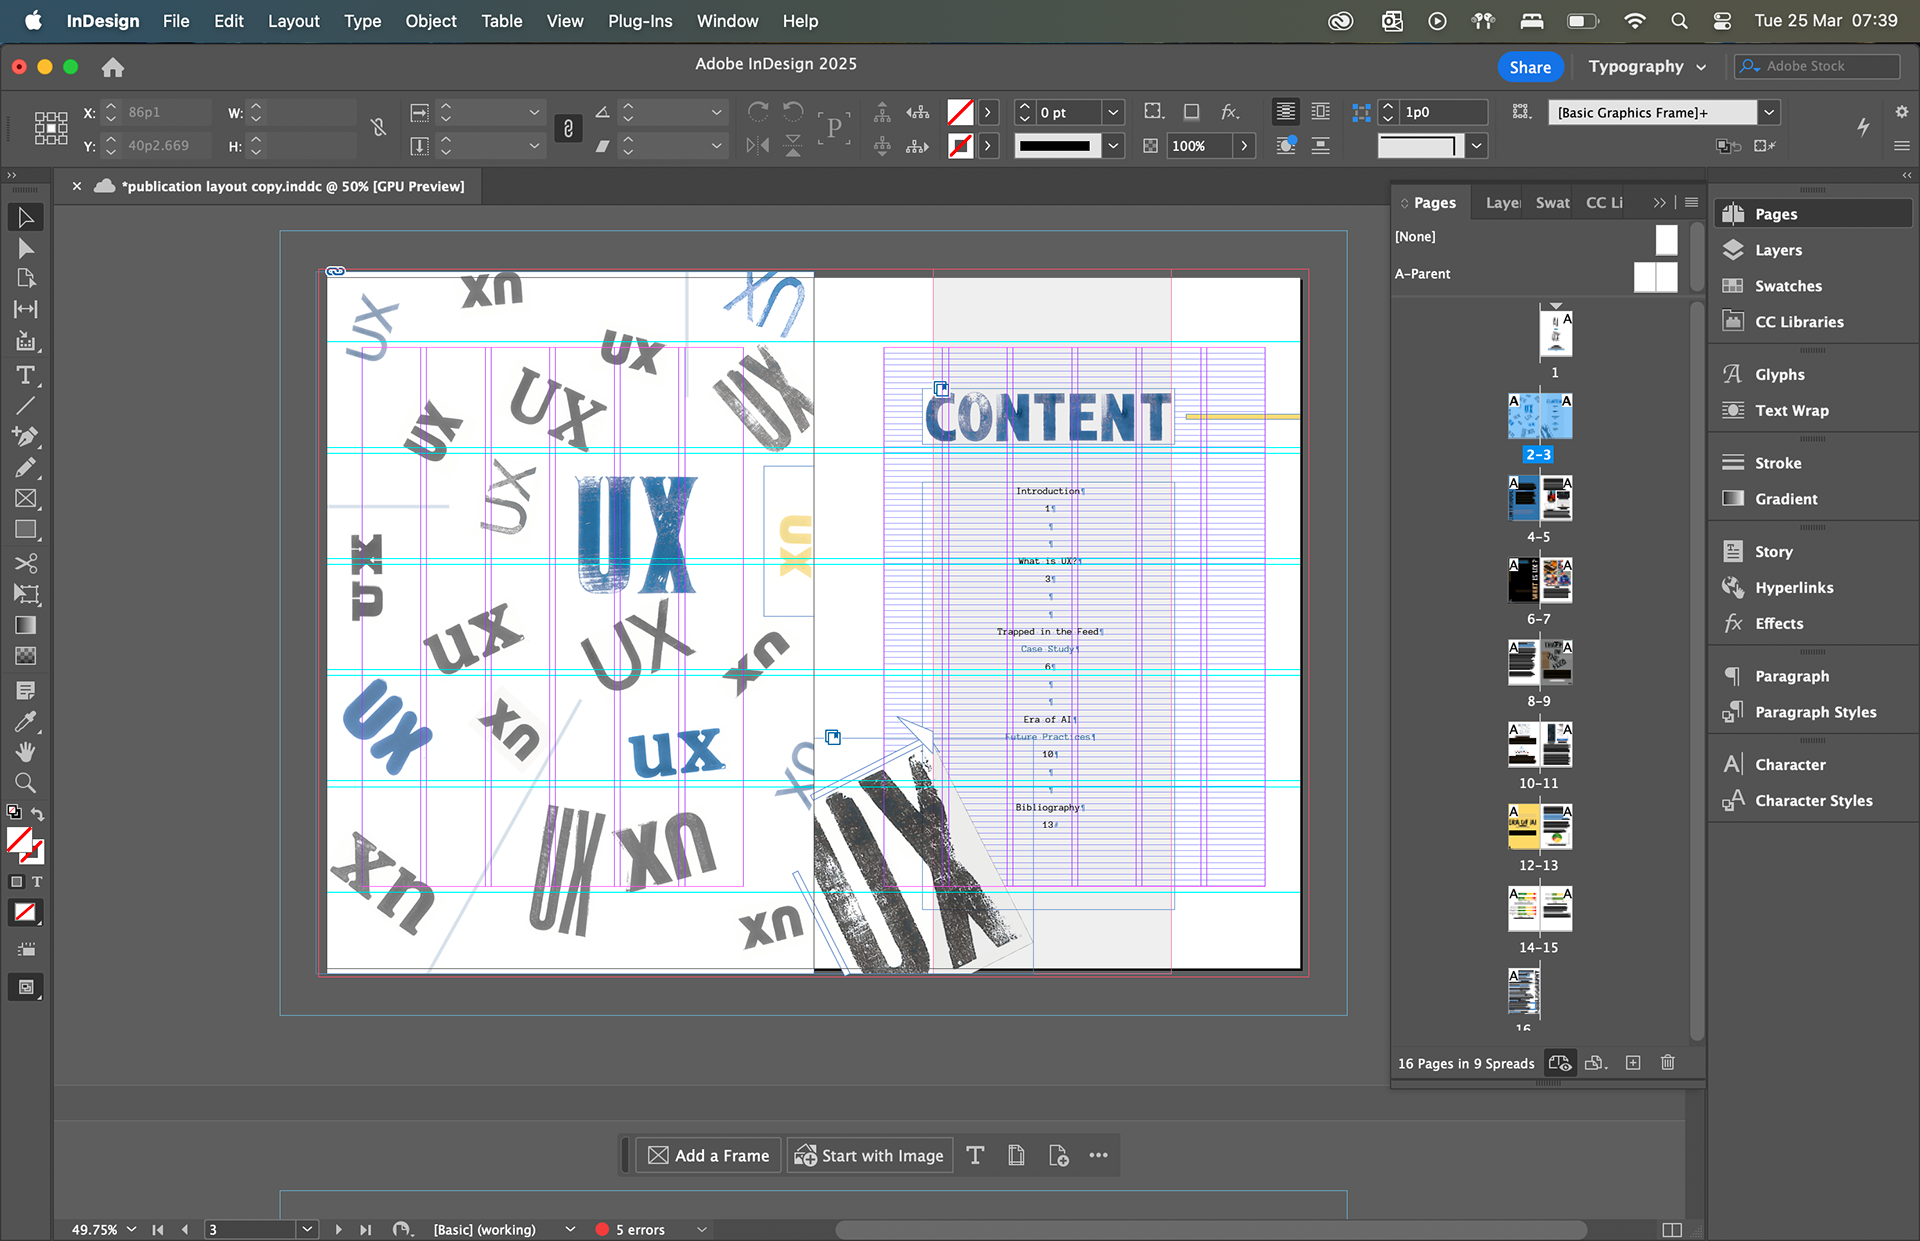Switch to the Swatches panel tab
The width and height of the screenshot is (1920, 1241).
(x=1552, y=202)
